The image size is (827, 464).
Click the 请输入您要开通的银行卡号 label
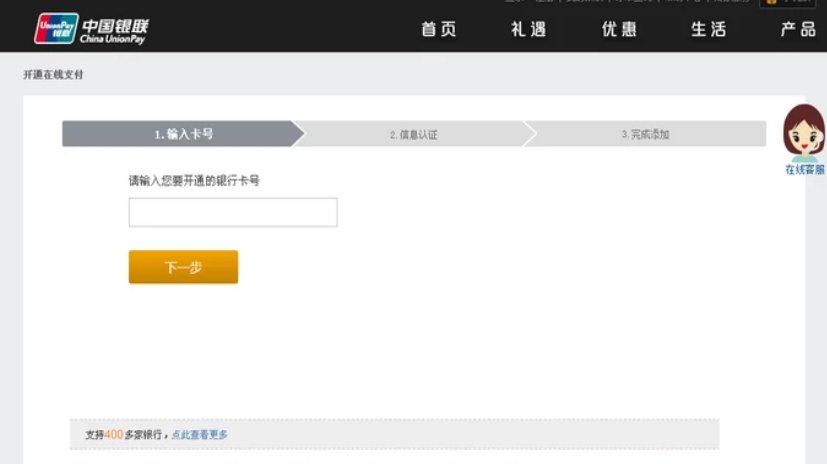tap(194, 181)
